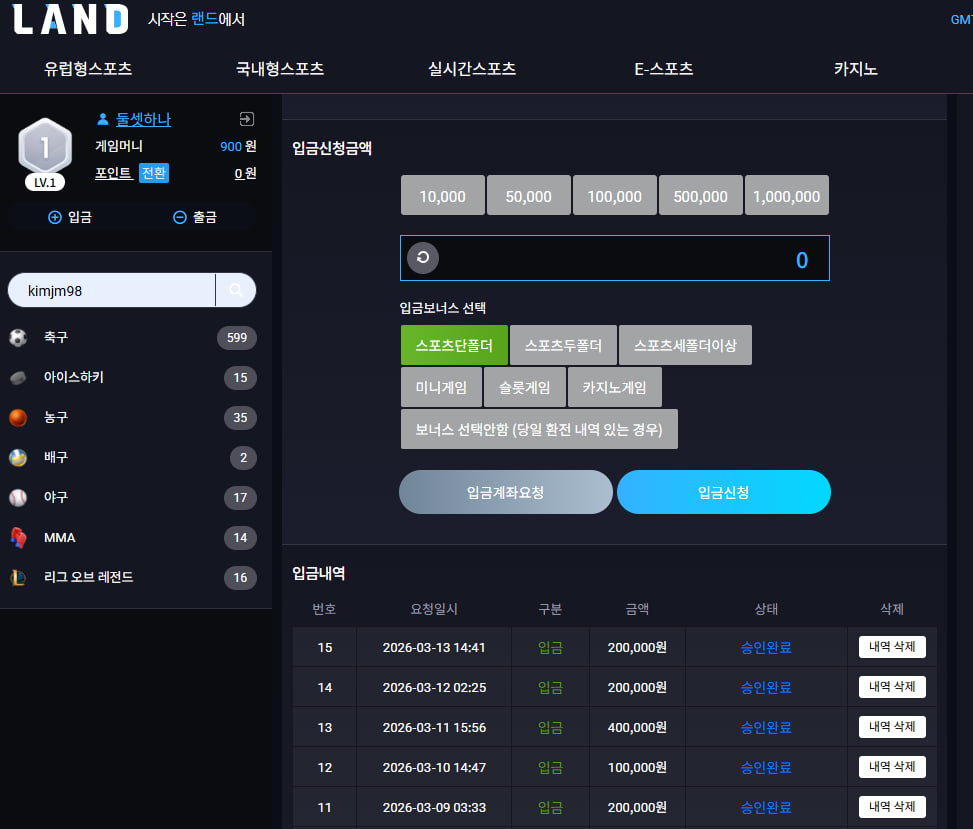Click the level 1 hexagon badge
This screenshot has width=973, height=829.
click(45, 148)
